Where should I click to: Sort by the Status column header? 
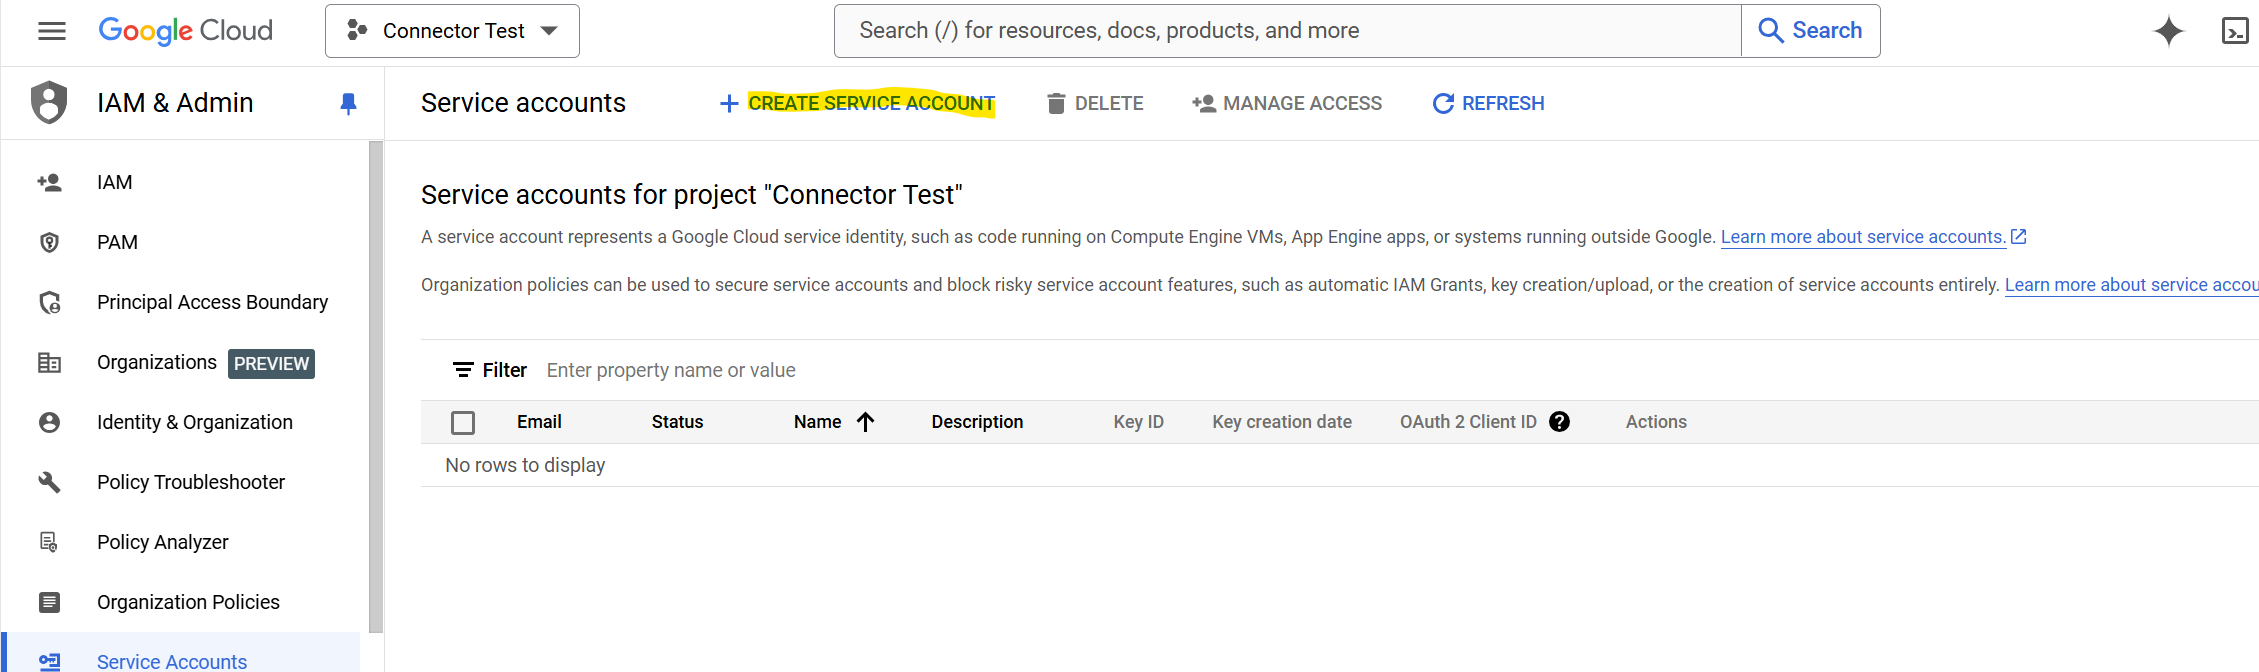coord(677,422)
